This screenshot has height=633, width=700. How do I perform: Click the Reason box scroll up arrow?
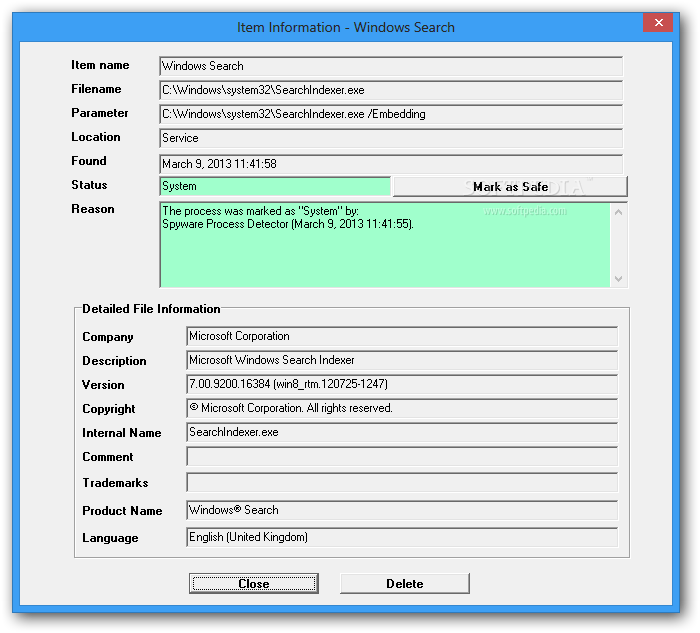(618, 212)
